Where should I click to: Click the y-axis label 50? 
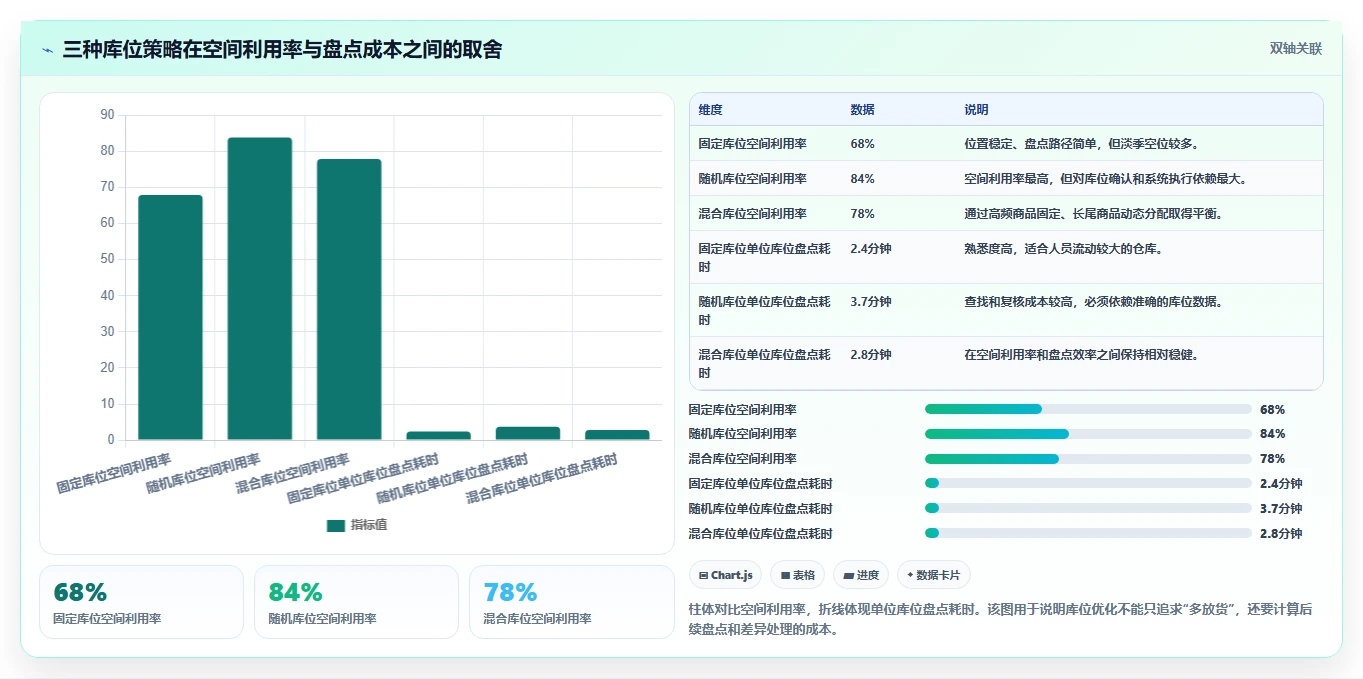point(108,259)
